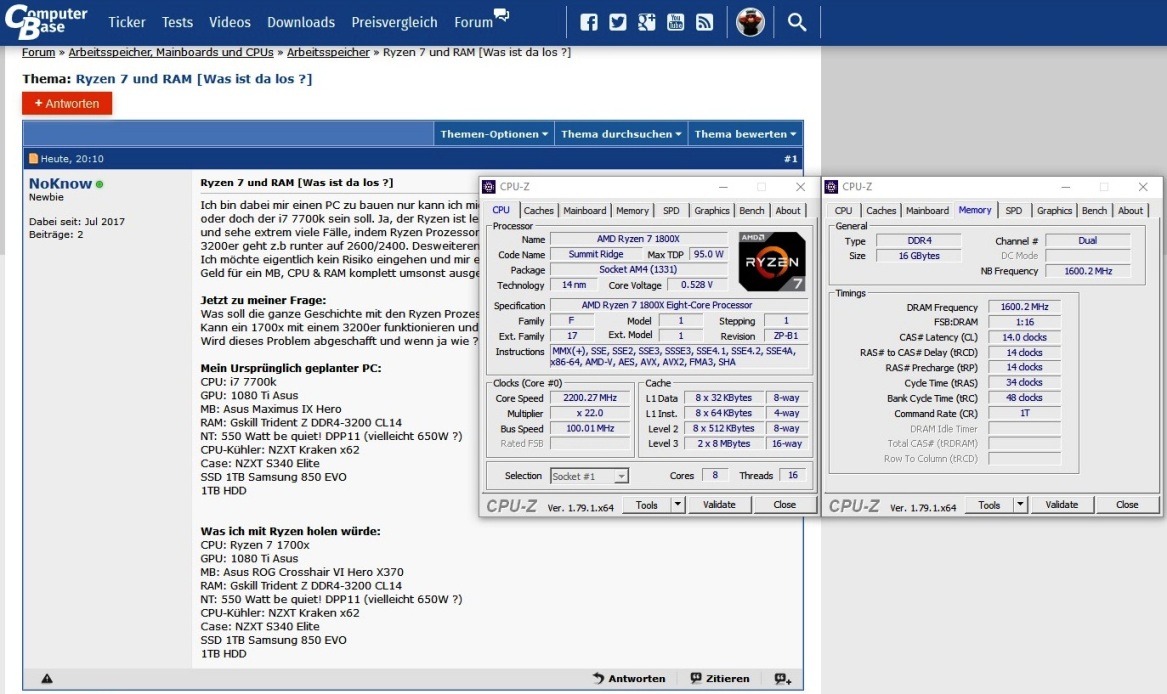Open Tests in the navigation bar
Viewport: 1167px width, 694px height.
(177, 22)
